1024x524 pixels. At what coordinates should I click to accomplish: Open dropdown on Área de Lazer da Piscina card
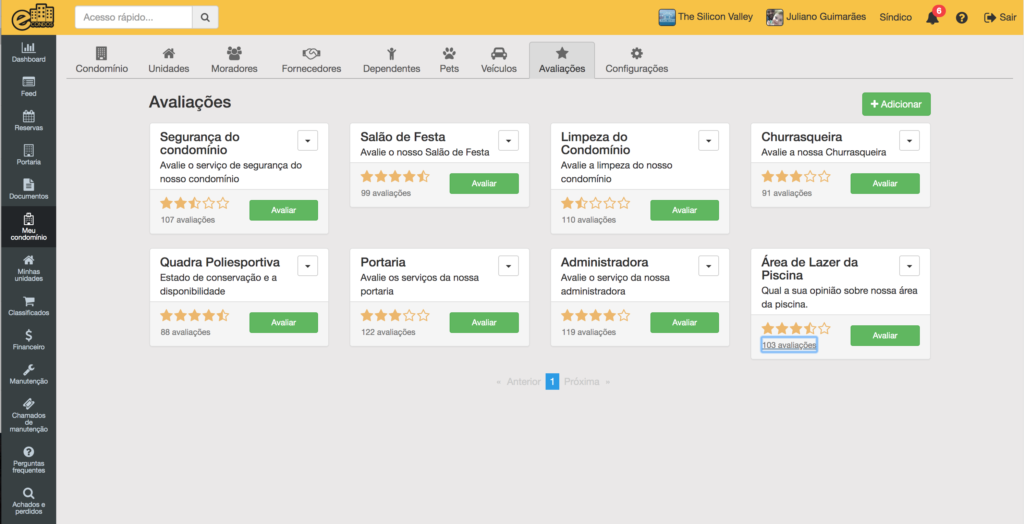pos(909,266)
